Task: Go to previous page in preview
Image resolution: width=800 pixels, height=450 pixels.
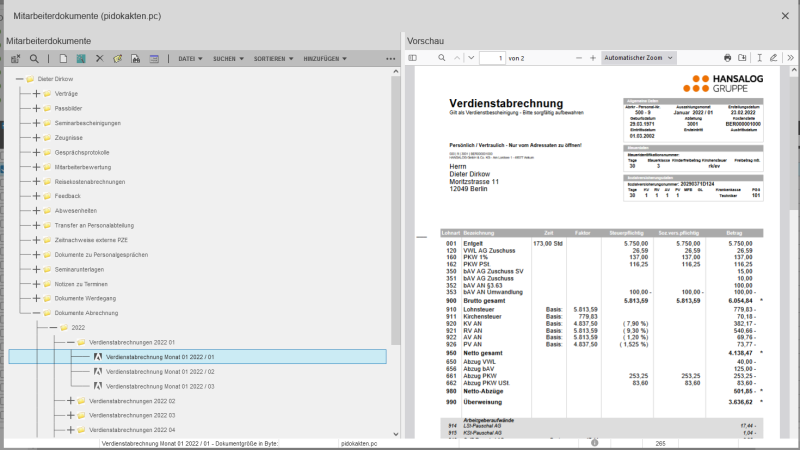Action: coord(457,58)
